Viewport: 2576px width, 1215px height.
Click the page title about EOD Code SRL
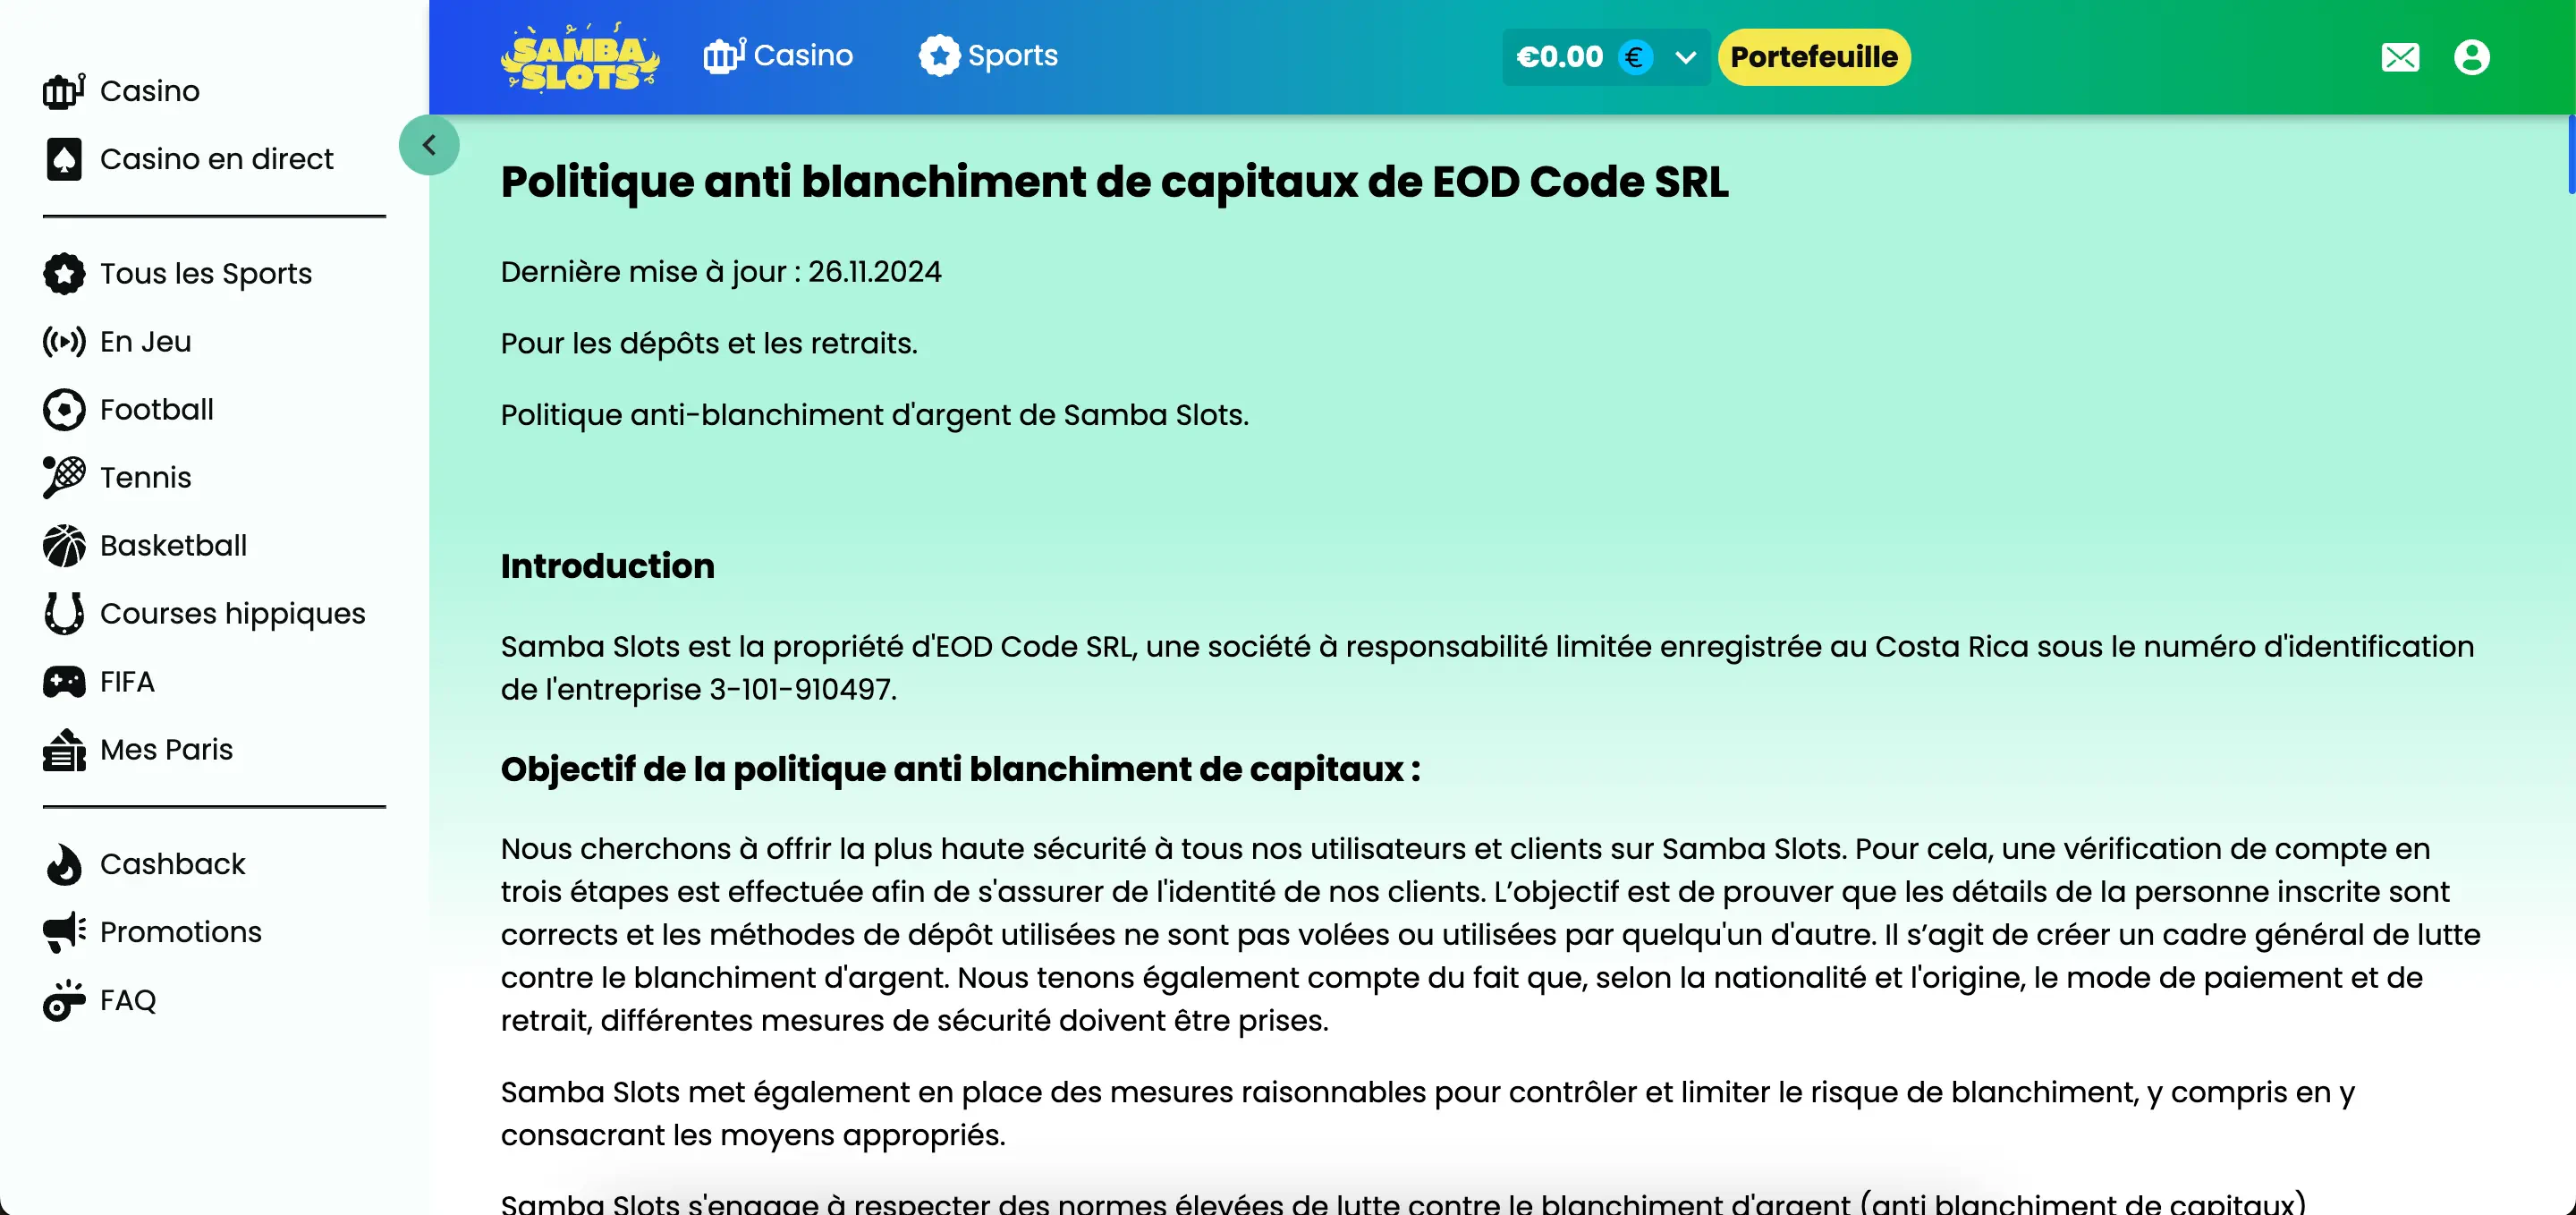click(x=1114, y=182)
